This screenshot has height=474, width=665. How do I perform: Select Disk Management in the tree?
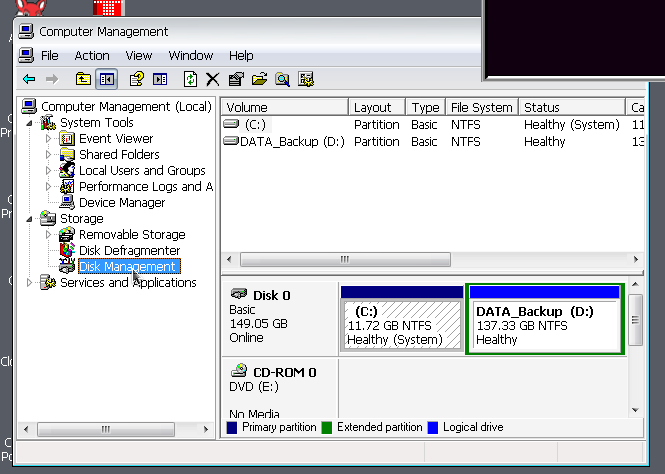[129, 267]
